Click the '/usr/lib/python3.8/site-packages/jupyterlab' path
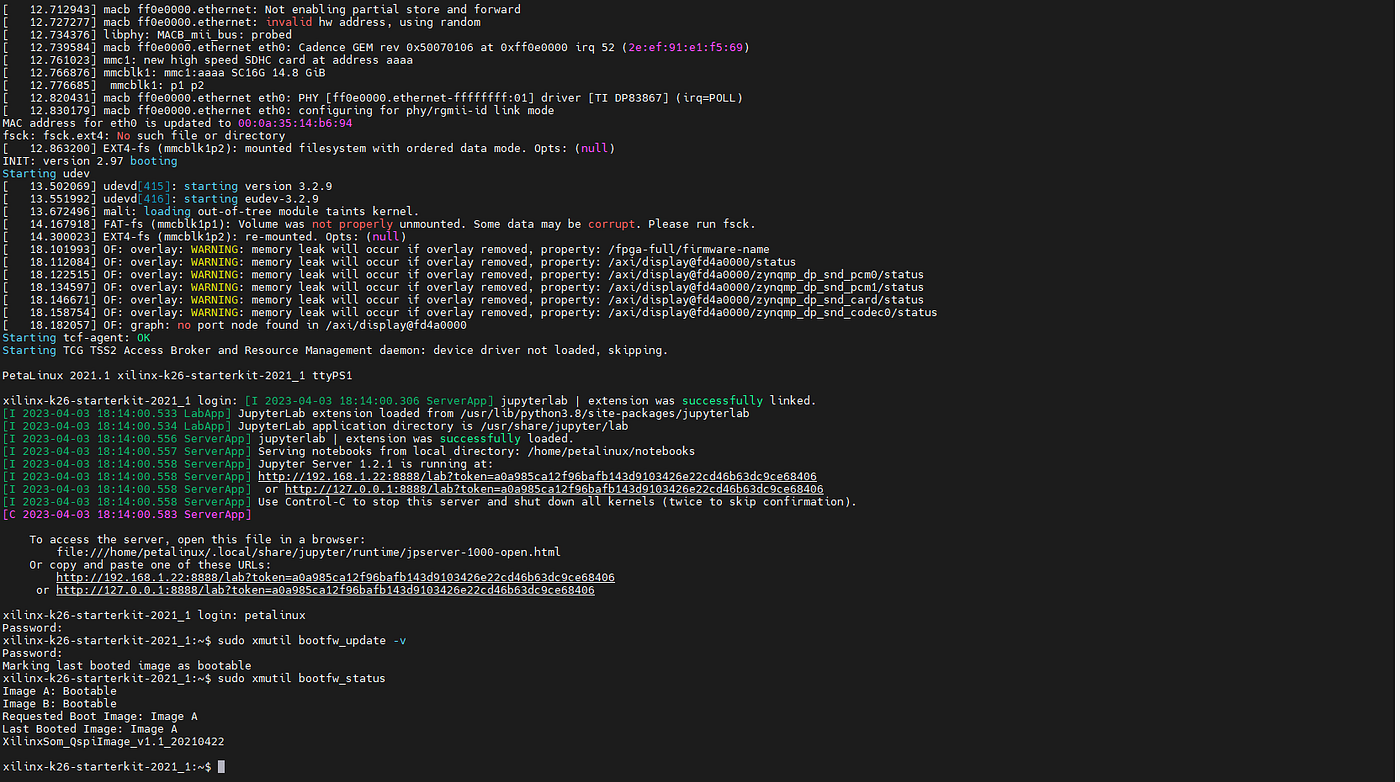The height and width of the screenshot is (782, 1400). [x=605, y=414]
